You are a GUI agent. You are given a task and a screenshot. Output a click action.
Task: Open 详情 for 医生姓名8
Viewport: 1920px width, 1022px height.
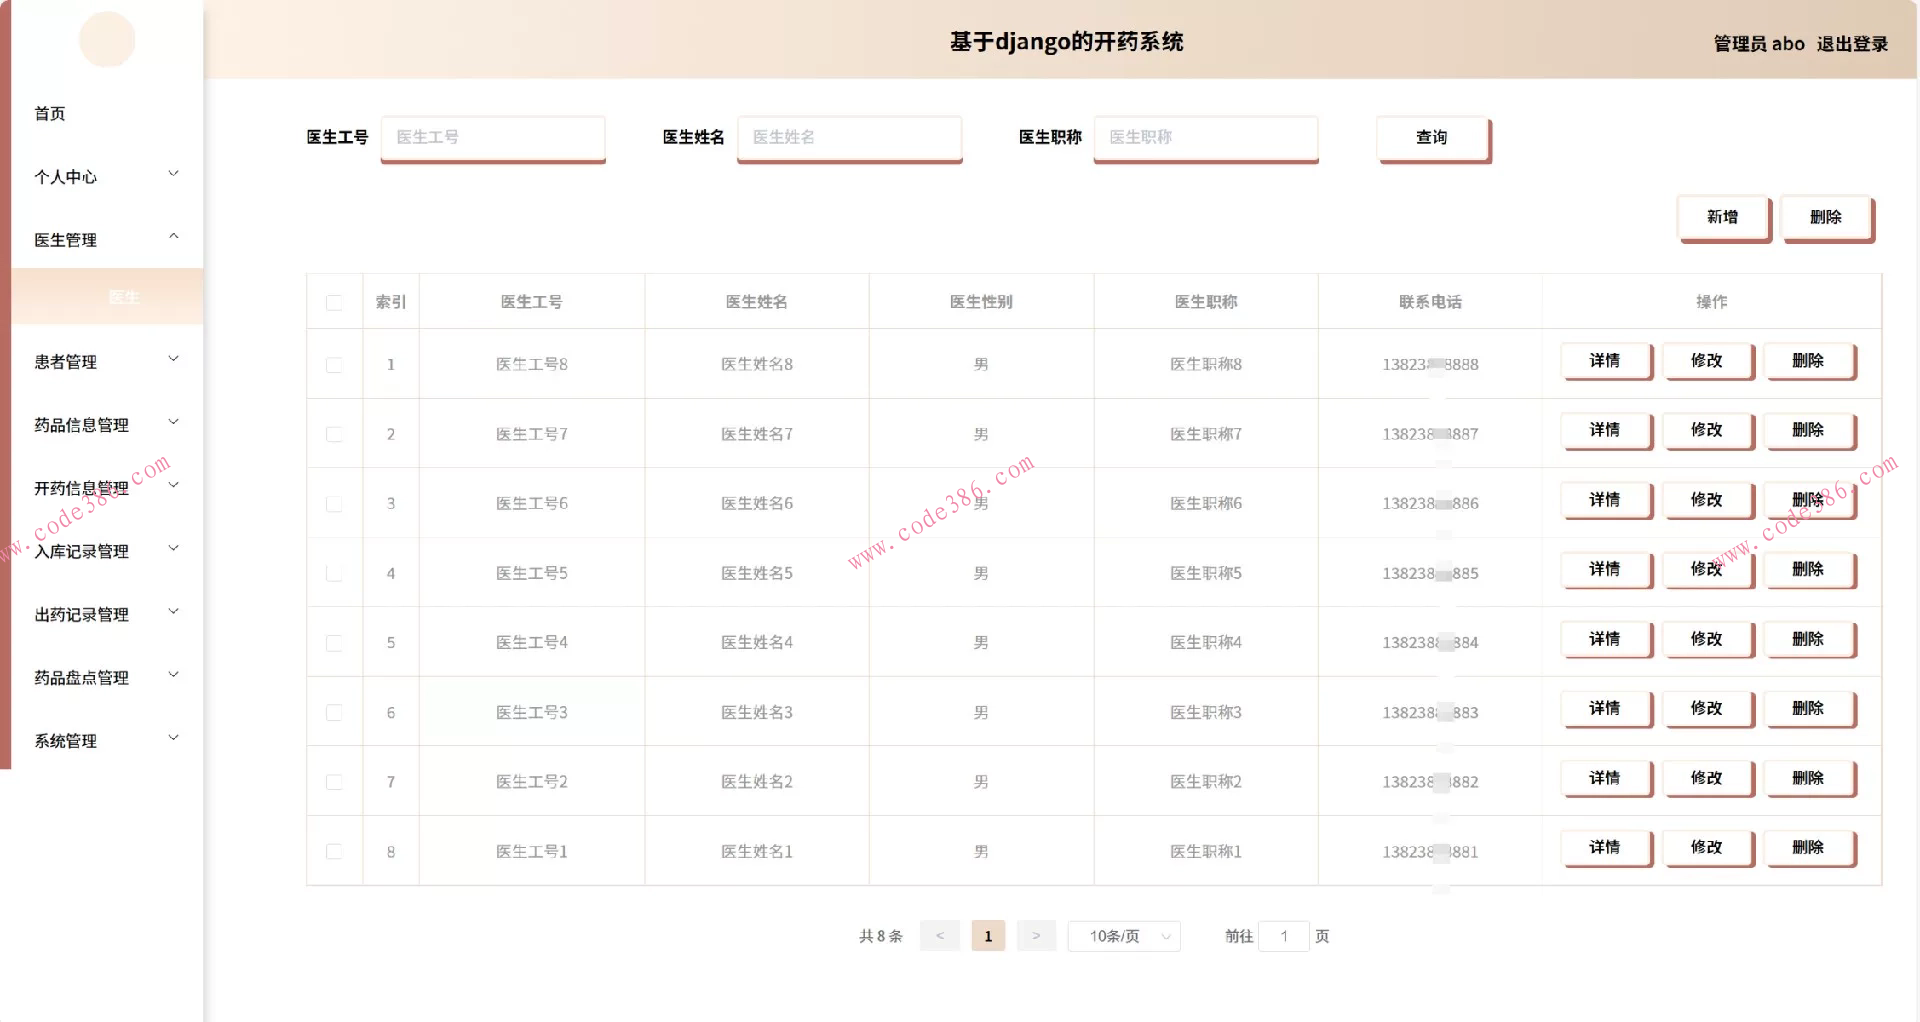[x=1605, y=362]
